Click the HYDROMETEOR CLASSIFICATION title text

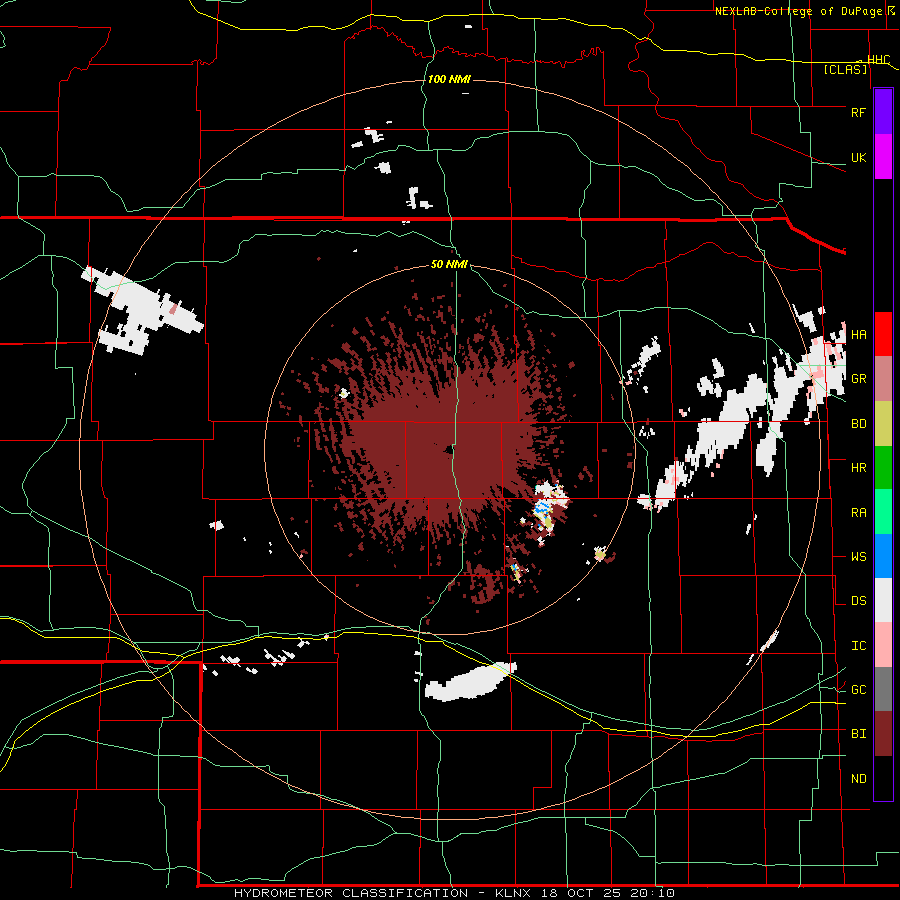pos(351,893)
